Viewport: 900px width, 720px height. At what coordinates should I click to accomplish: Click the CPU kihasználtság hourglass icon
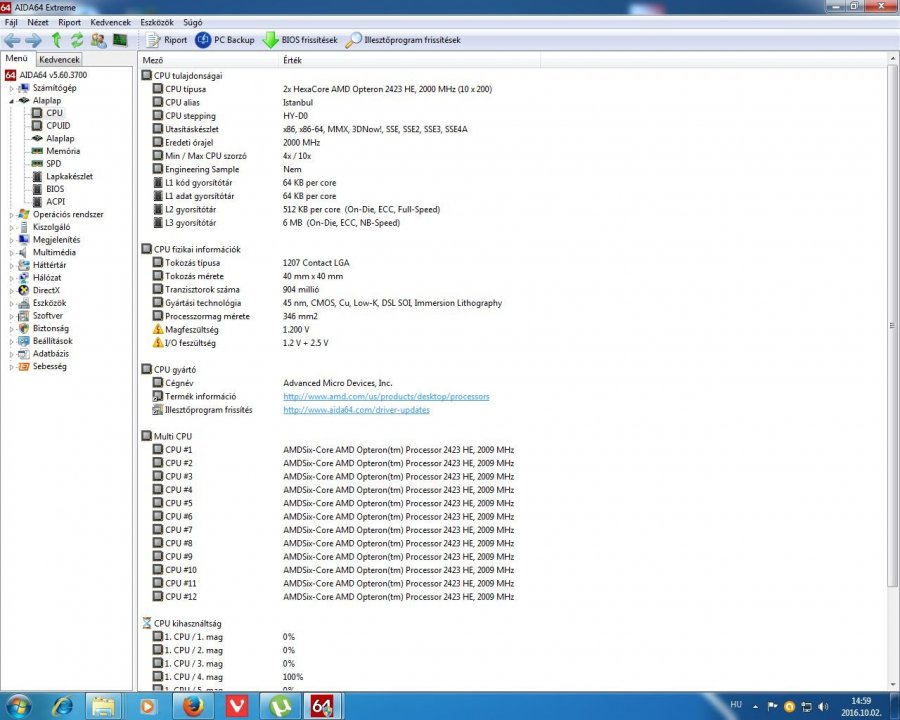(x=146, y=624)
